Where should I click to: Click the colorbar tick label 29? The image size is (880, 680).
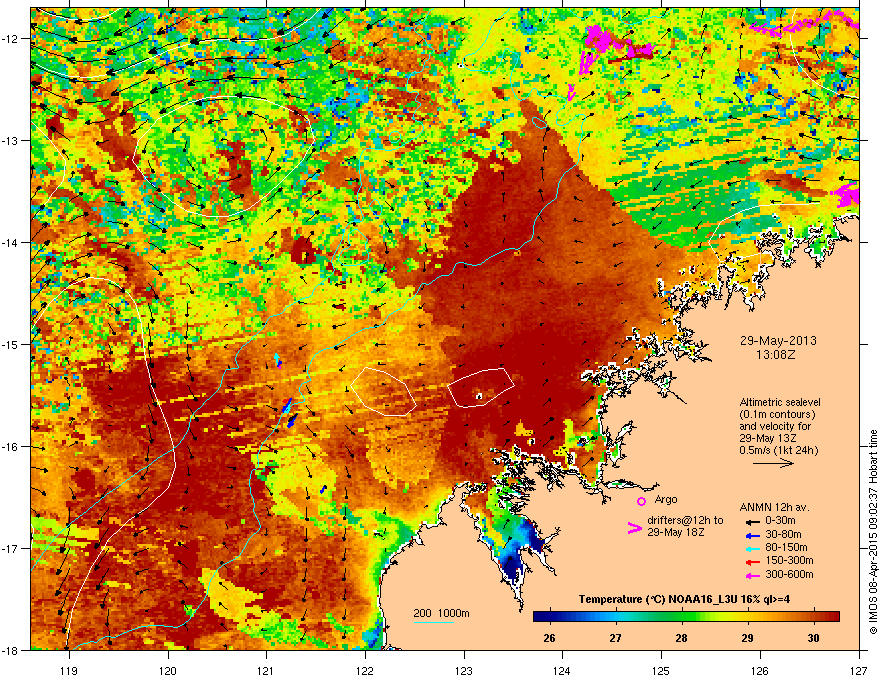click(x=748, y=638)
